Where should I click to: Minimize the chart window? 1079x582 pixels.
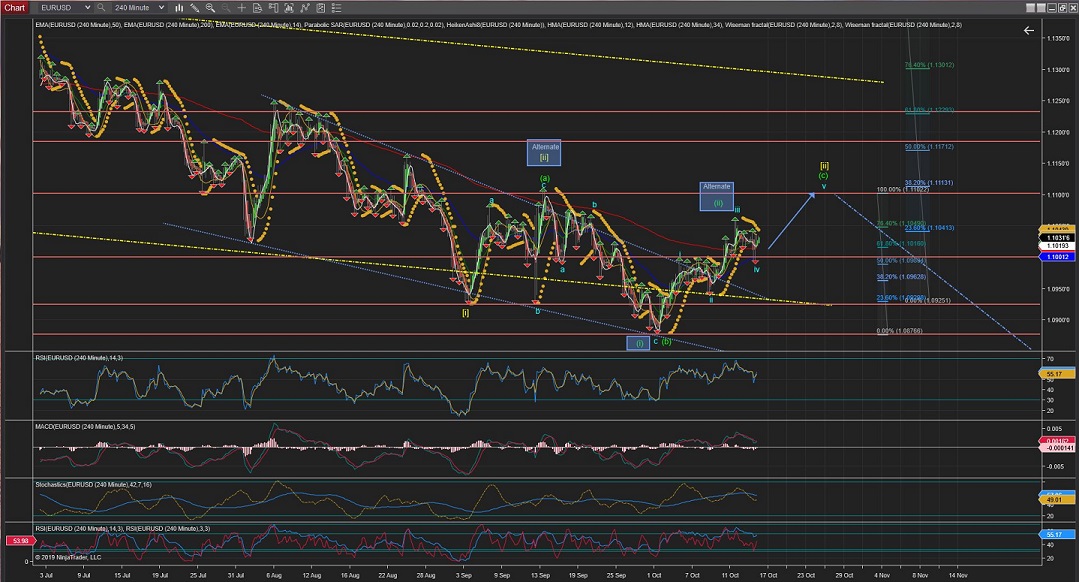[x=1052, y=8]
